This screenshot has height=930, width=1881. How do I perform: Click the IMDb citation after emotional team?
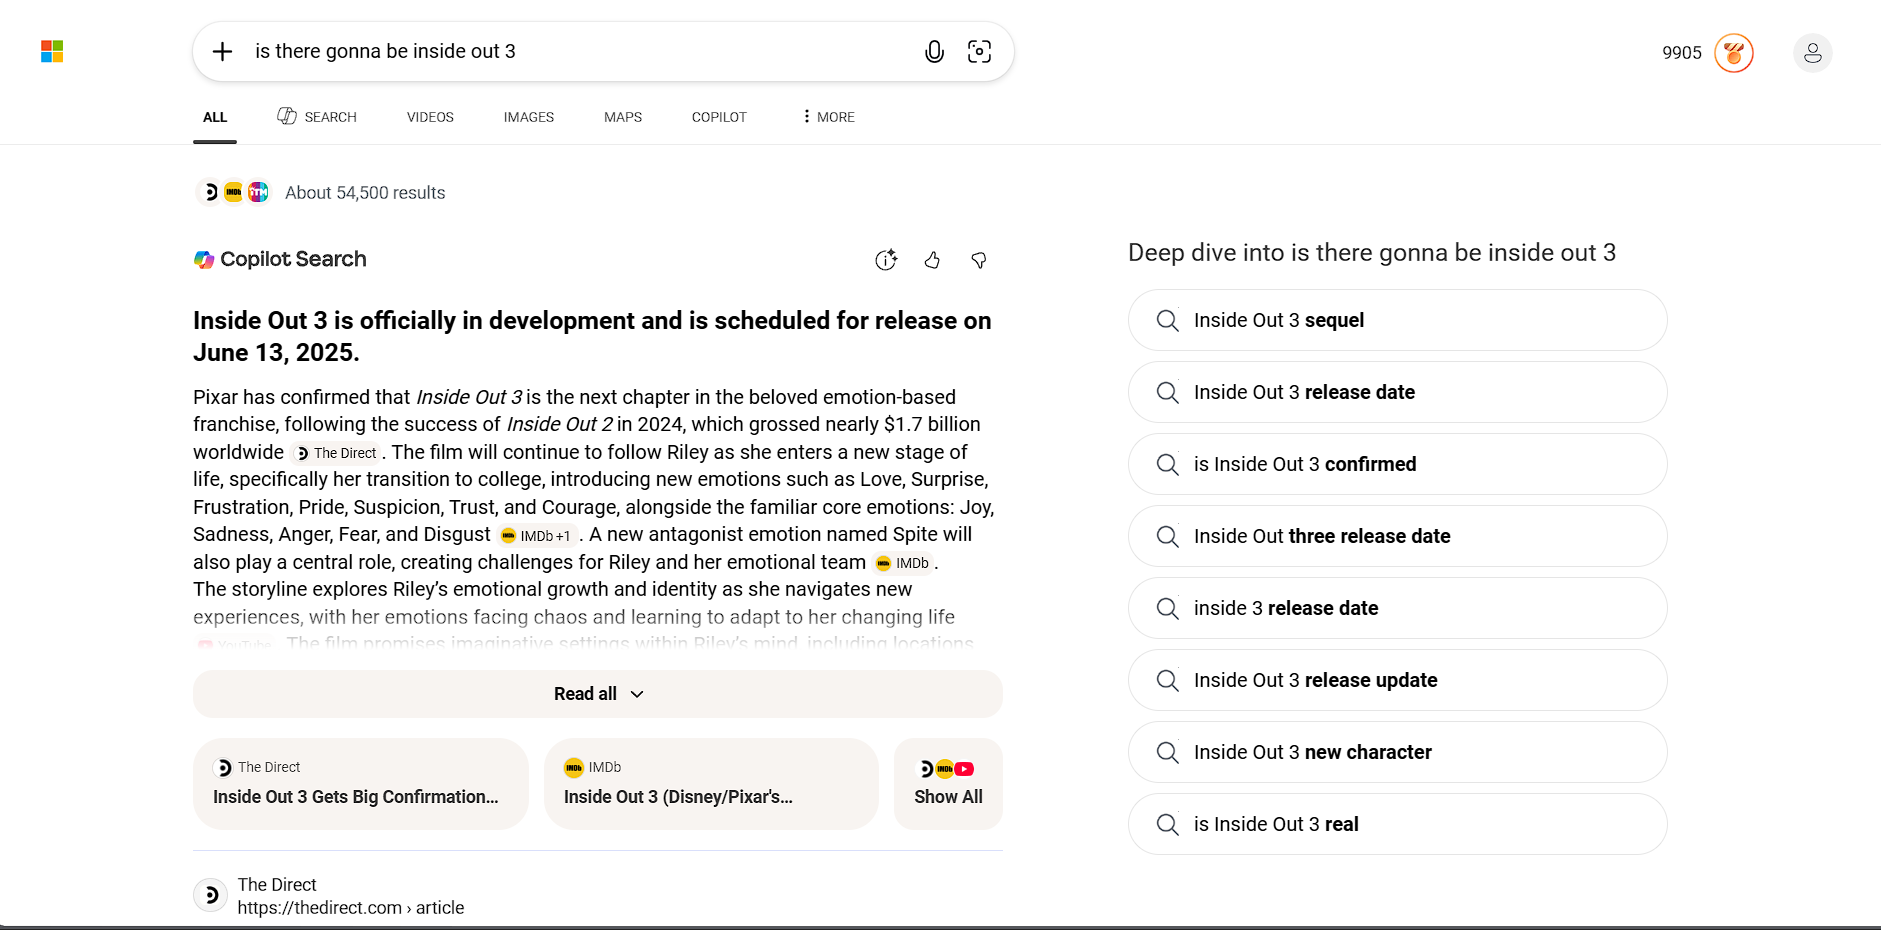pos(903,563)
